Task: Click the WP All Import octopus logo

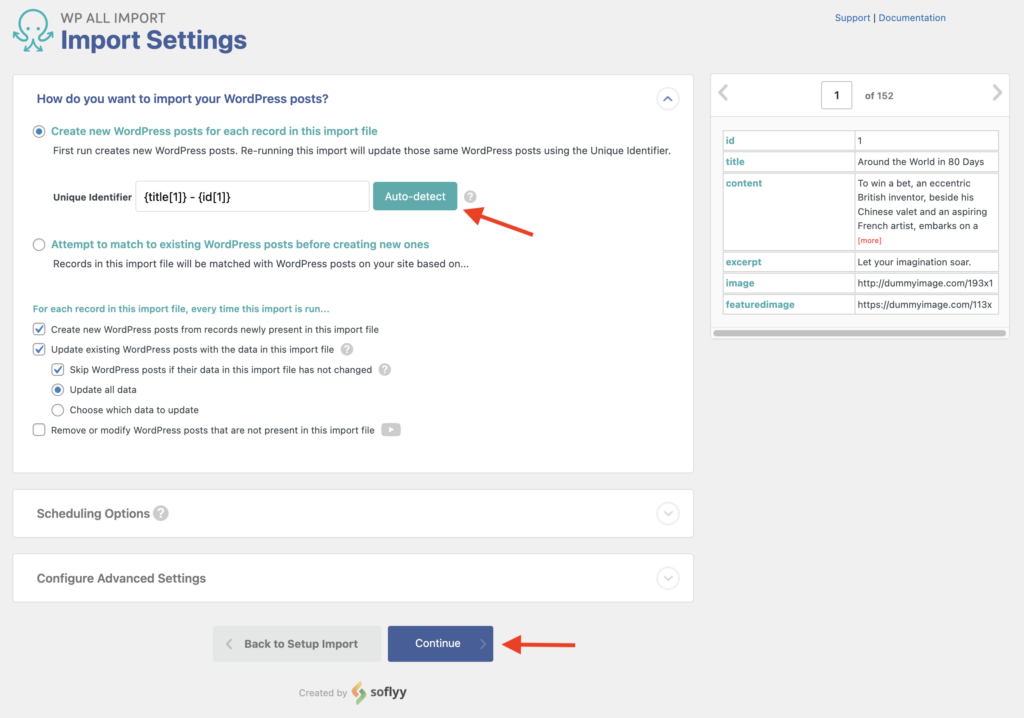Action: pos(32,31)
